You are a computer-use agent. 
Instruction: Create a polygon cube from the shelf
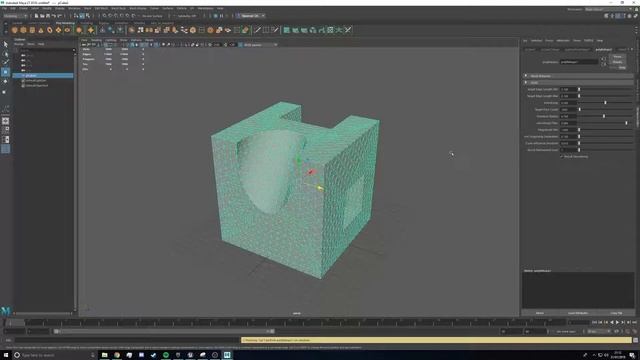[23, 30]
